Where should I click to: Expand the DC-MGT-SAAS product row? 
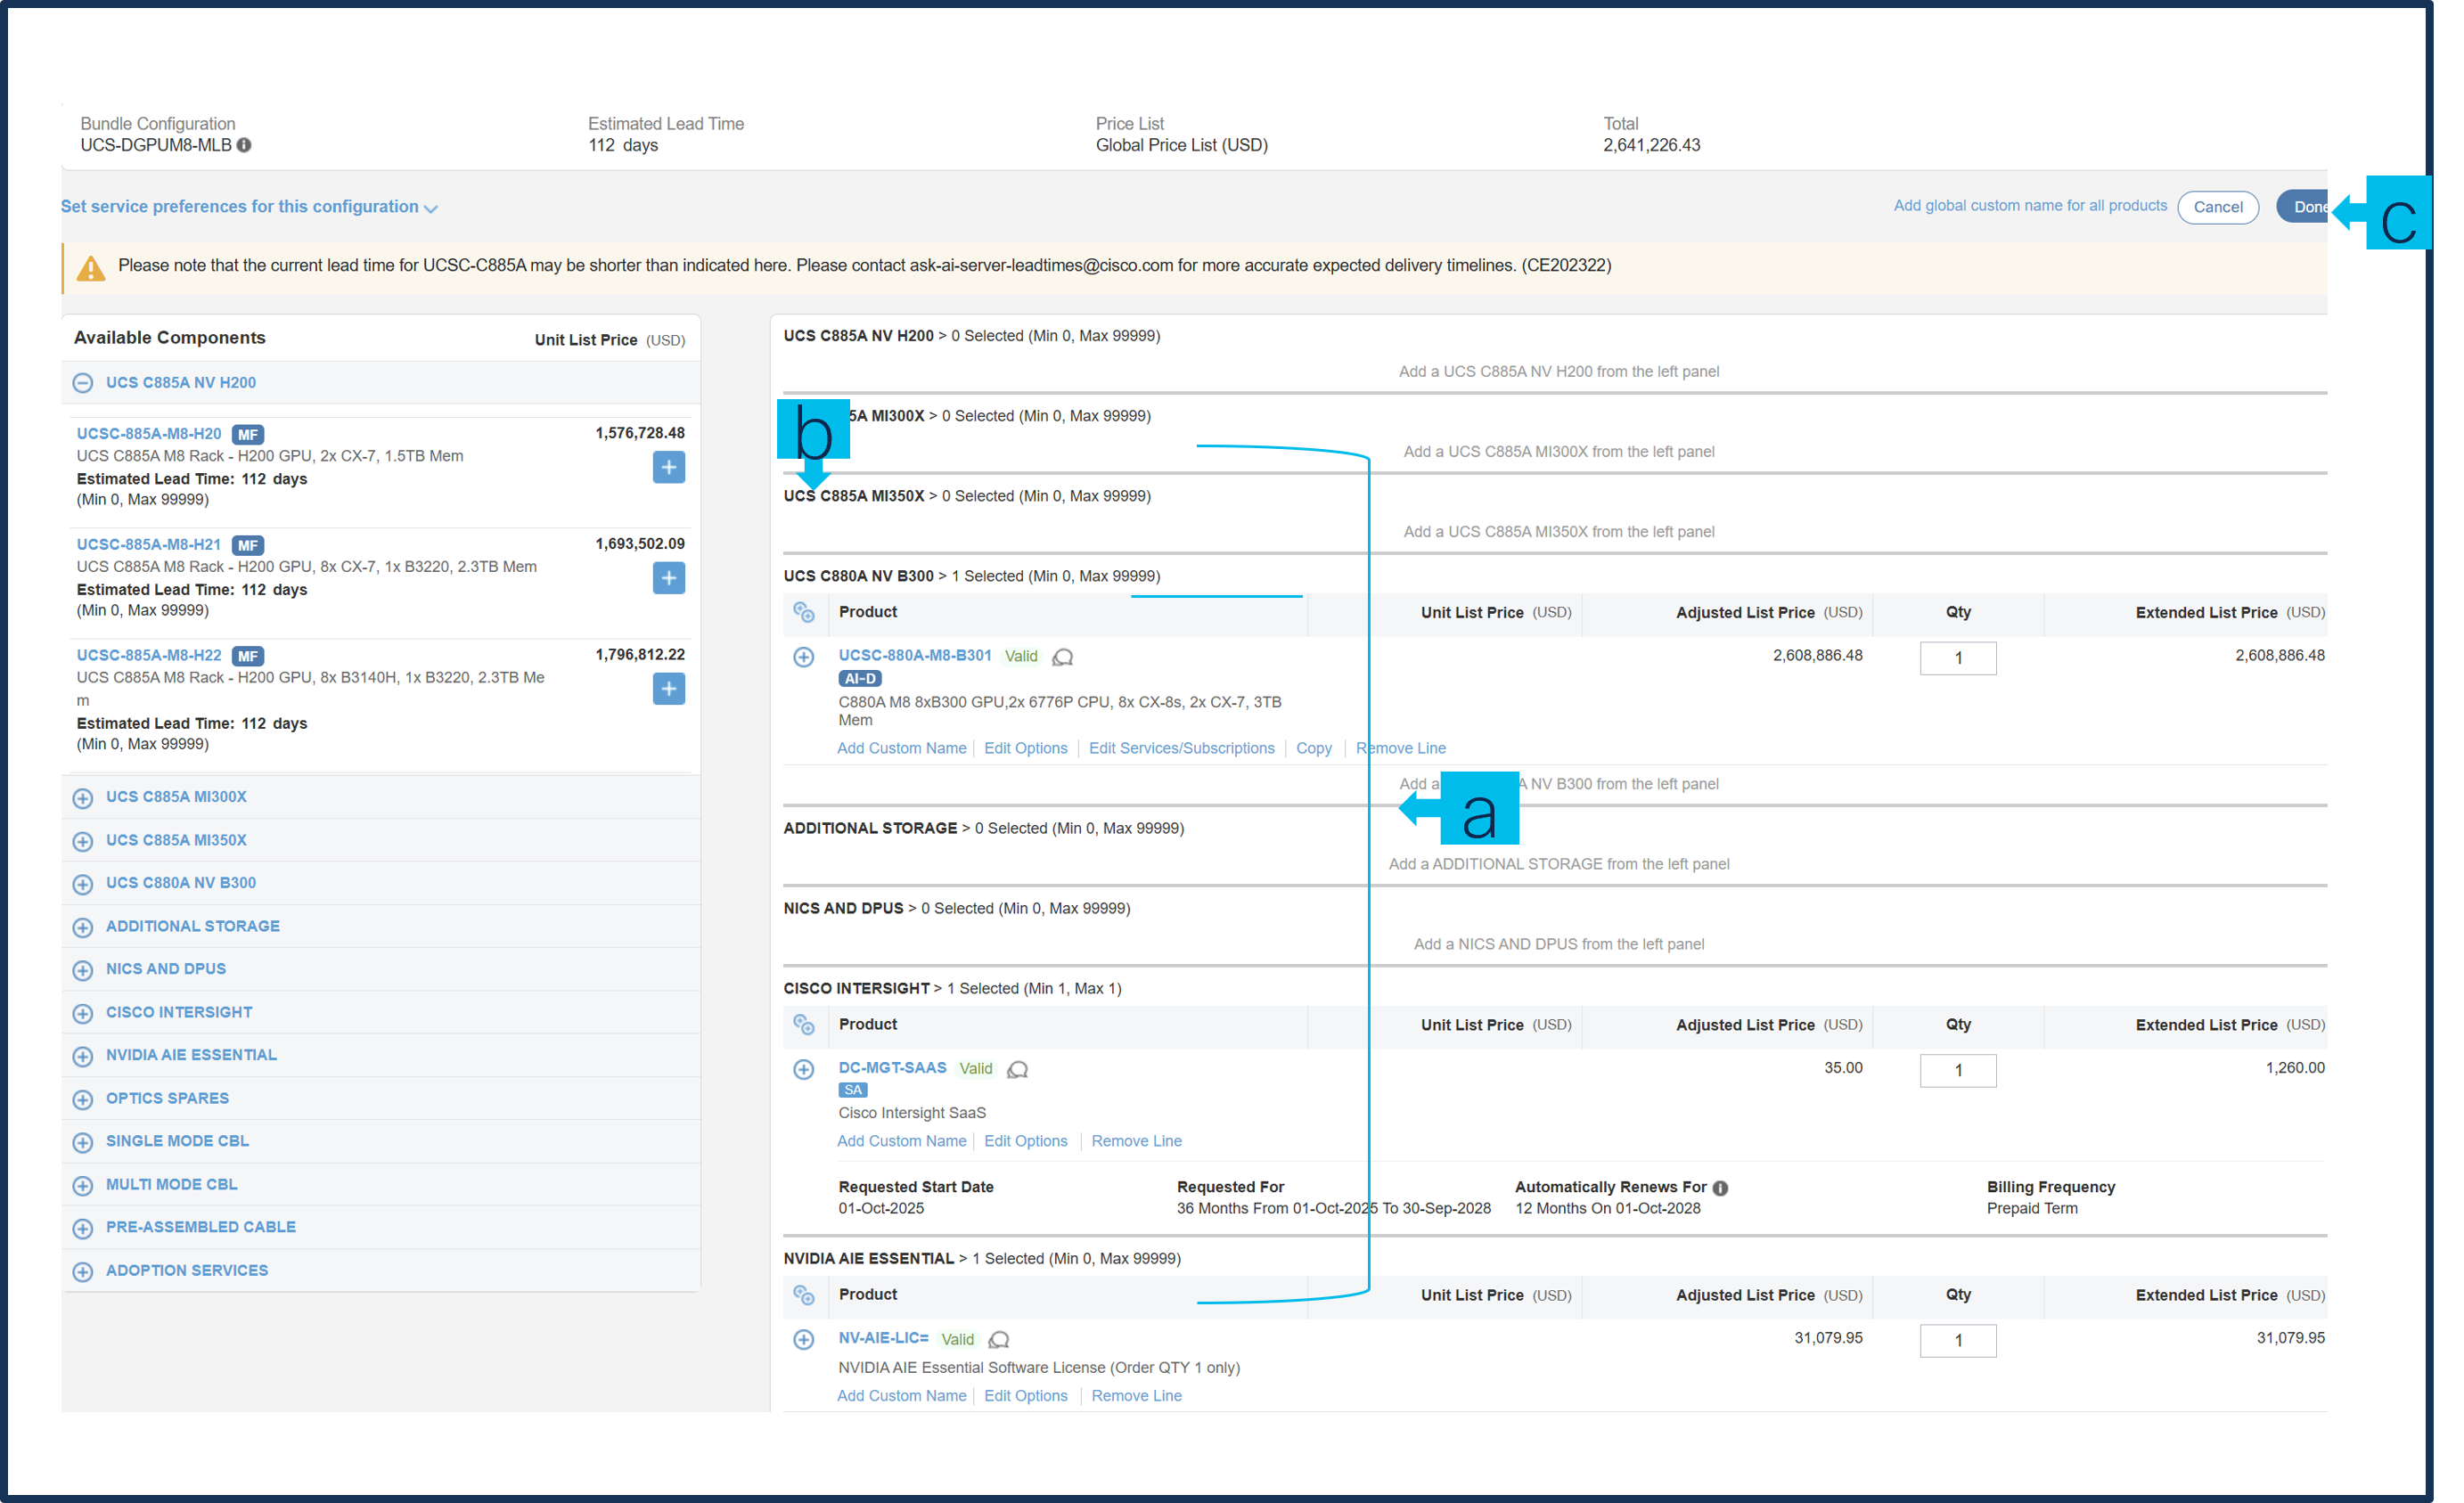coord(803,1069)
